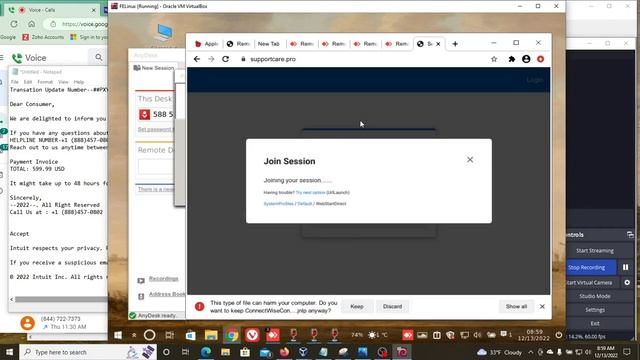Open Settings in OBS controls
This screenshot has width=640, height=360.
coord(595,310)
